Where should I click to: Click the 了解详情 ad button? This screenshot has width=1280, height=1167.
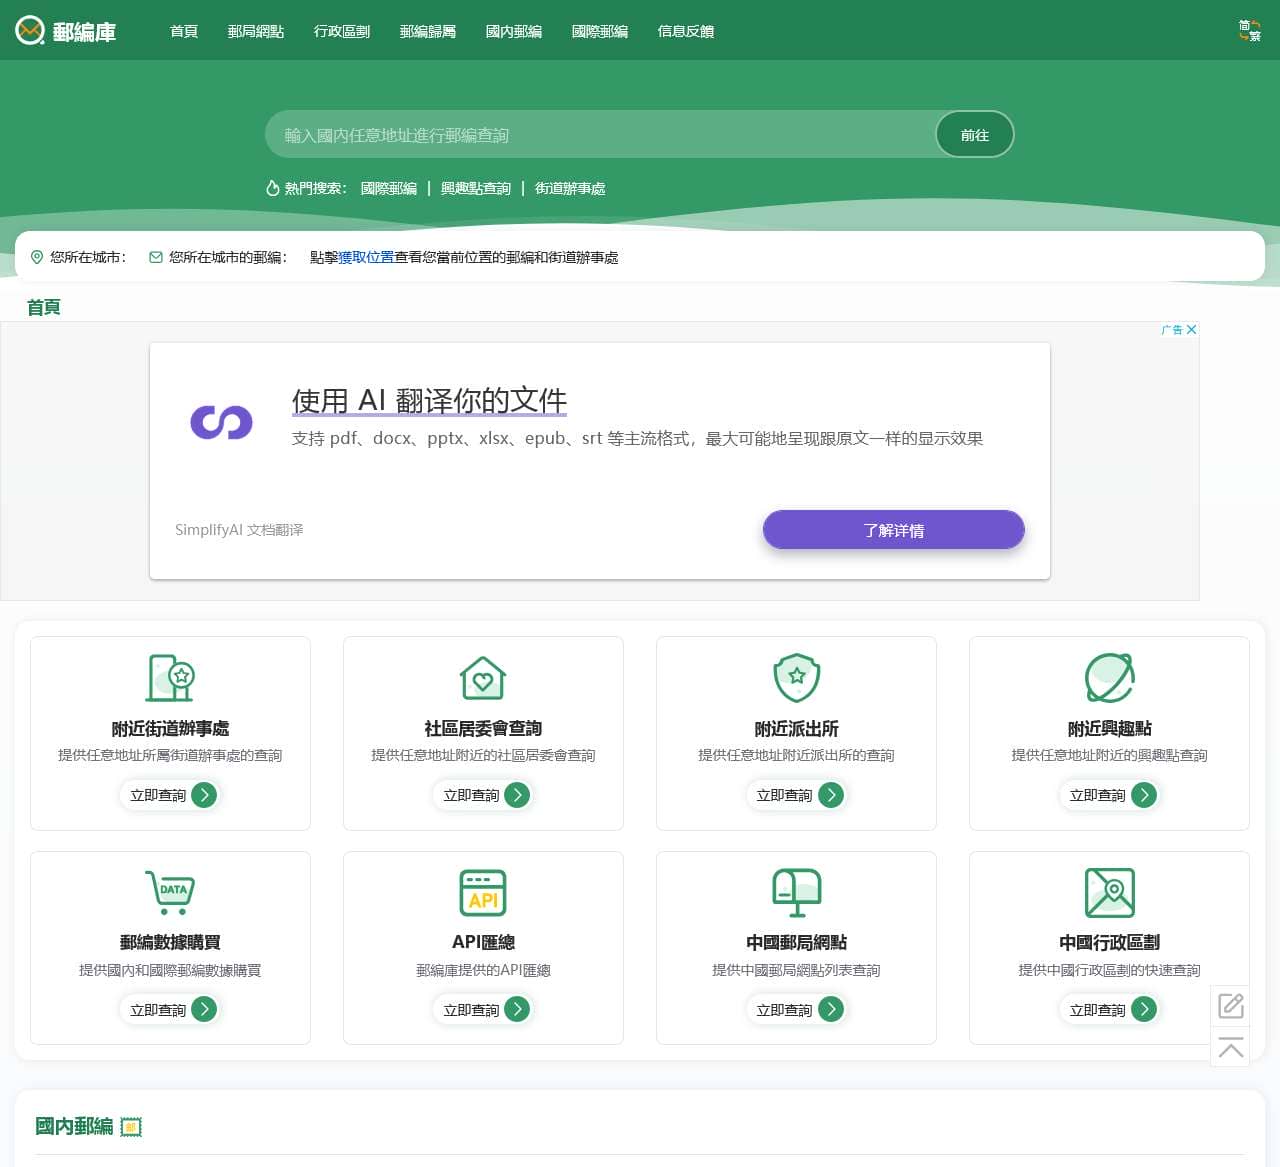(894, 530)
